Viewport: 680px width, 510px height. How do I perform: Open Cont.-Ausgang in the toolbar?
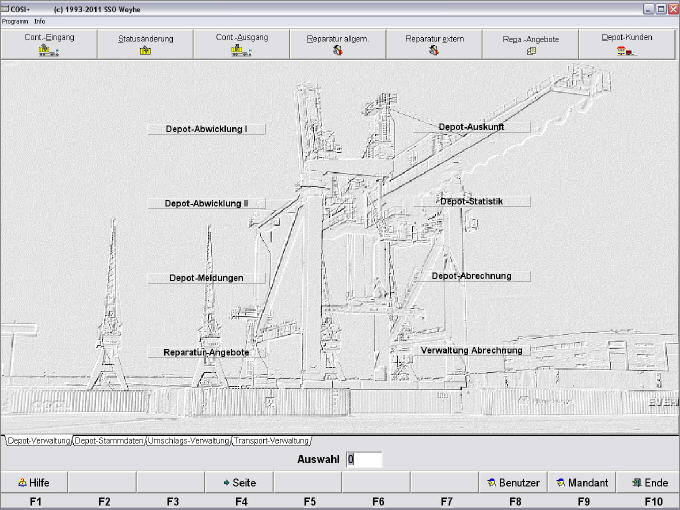(241, 44)
